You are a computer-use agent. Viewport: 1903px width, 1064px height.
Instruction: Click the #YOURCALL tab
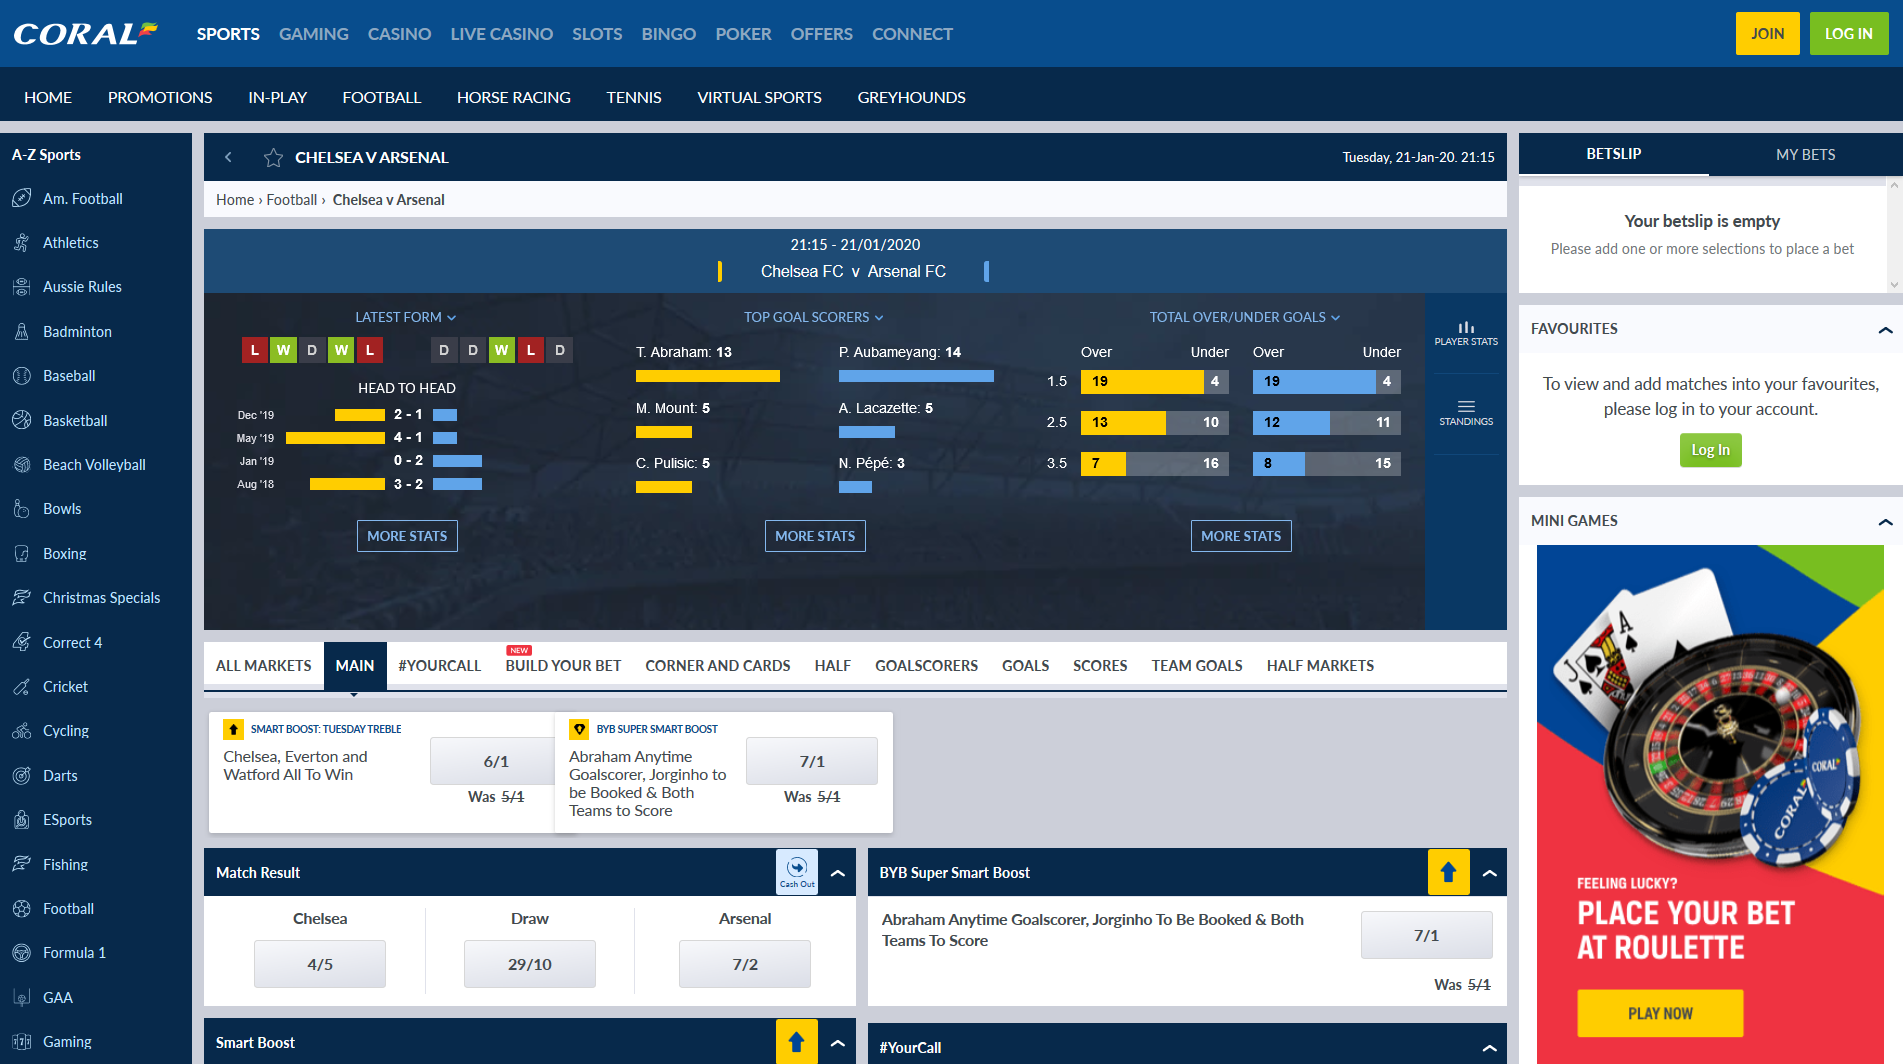439,665
